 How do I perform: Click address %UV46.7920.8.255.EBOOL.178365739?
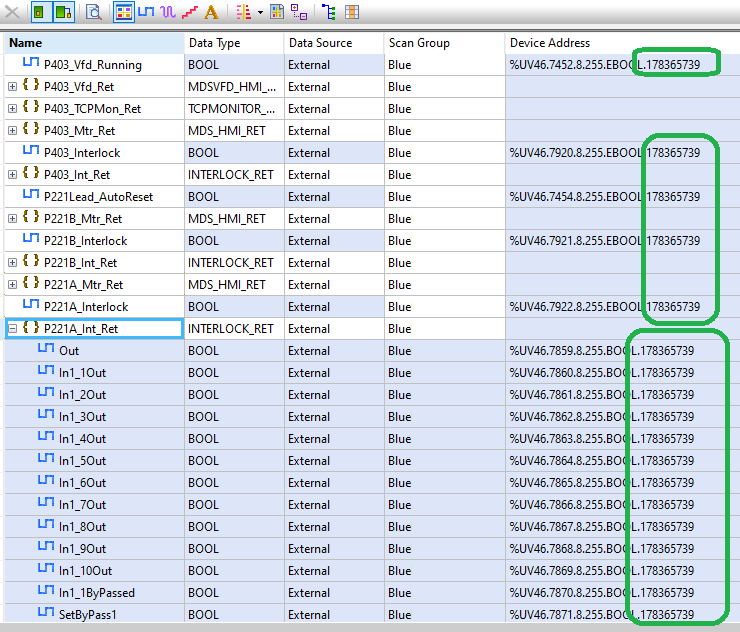(605, 153)
